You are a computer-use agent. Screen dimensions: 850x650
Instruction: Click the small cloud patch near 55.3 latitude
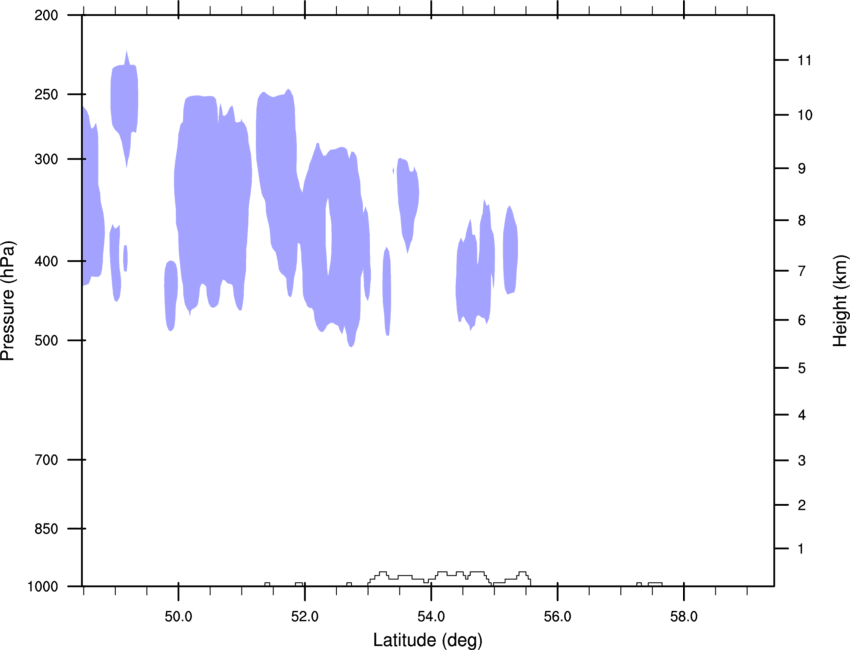click(x=510, y=250)
